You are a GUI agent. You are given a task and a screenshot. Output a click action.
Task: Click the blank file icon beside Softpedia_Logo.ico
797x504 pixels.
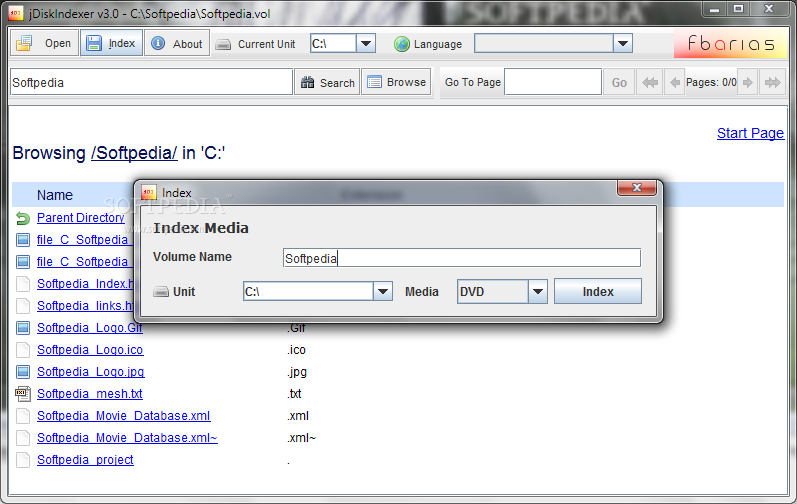click(23, 350)
